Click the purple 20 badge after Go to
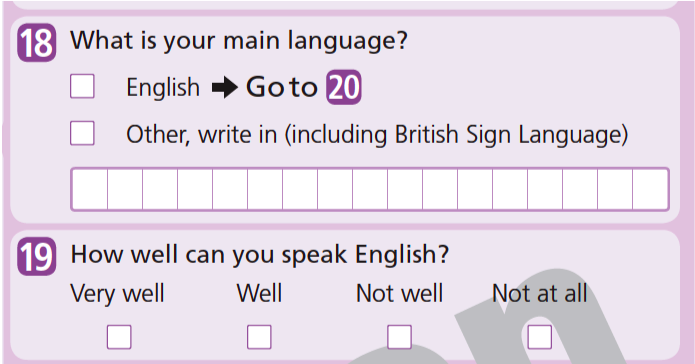 [344, 87]
